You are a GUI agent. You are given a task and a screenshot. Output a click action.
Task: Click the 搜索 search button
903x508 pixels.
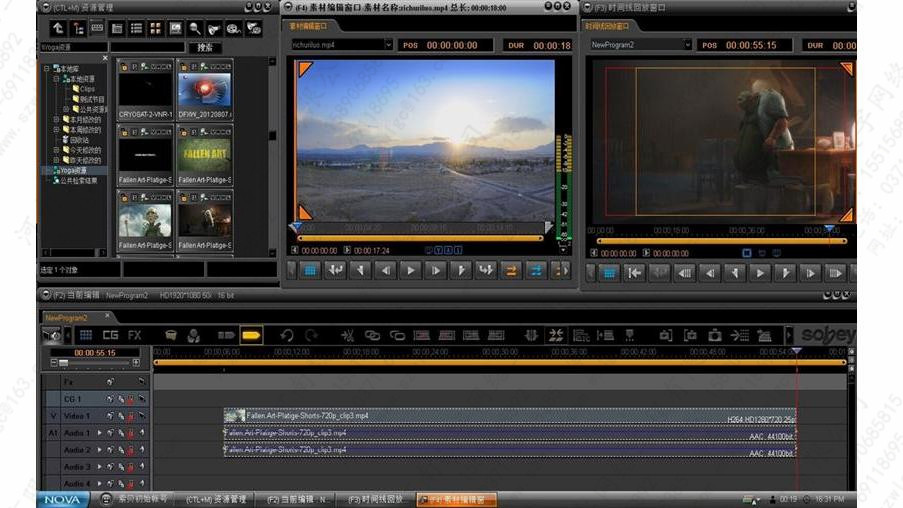(x=205, y=47)
